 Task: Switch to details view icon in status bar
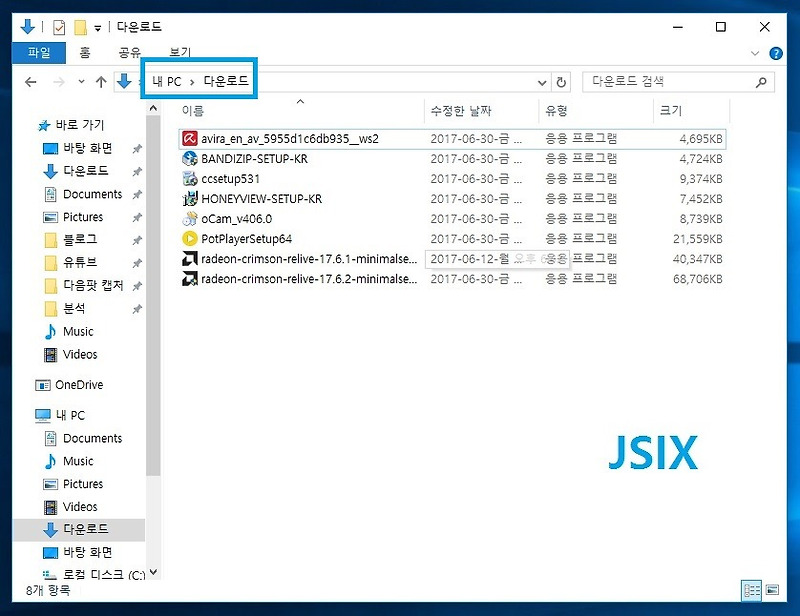752,590
